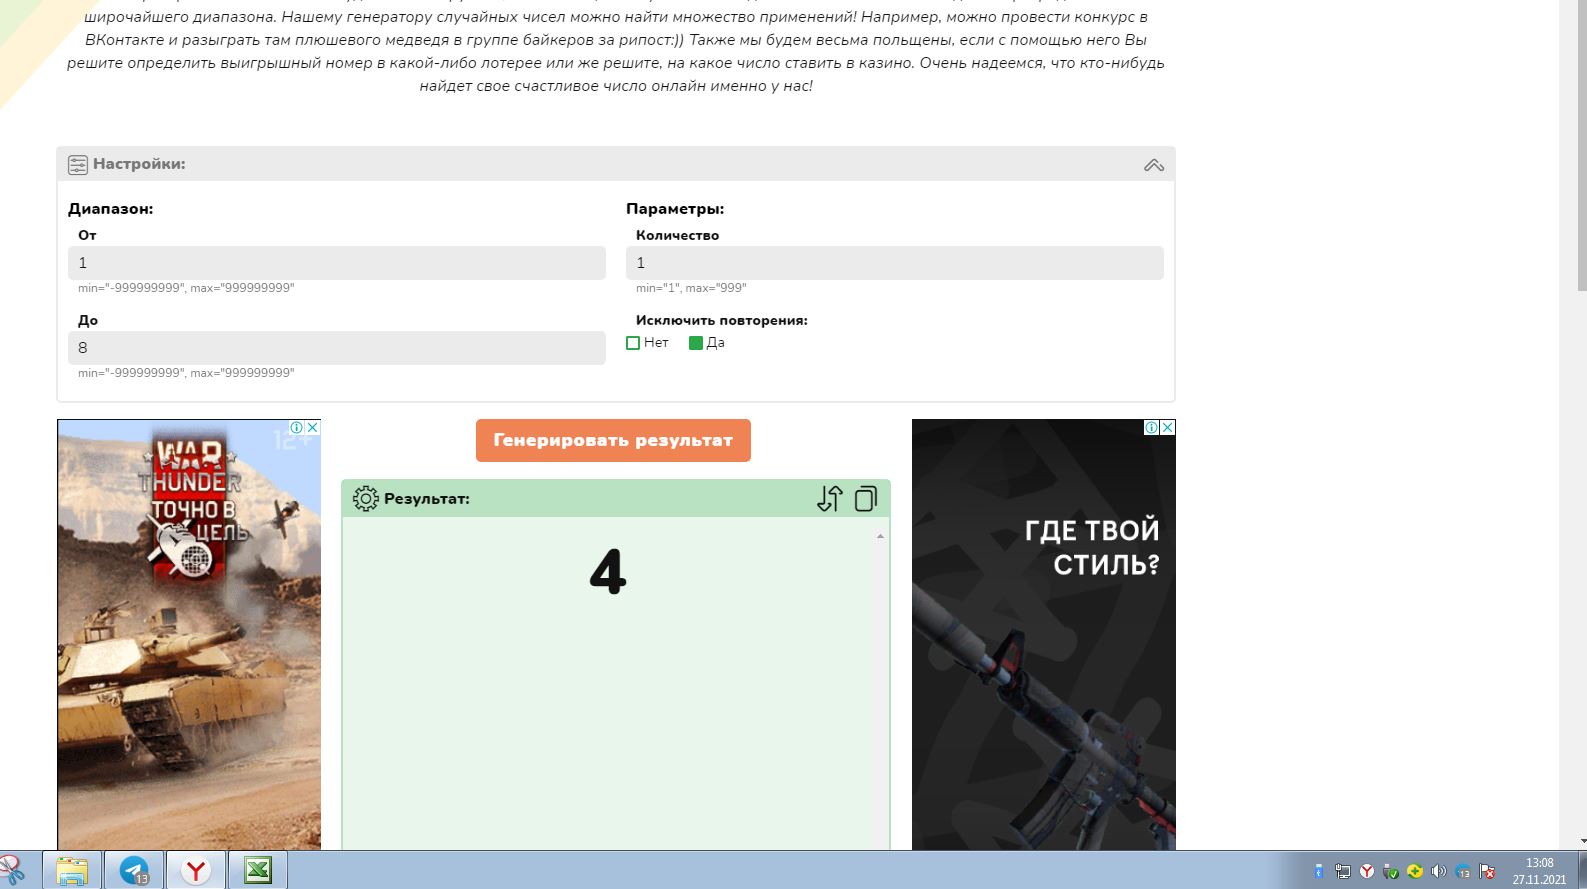Open Excel from the taskbar

[258, 870]
